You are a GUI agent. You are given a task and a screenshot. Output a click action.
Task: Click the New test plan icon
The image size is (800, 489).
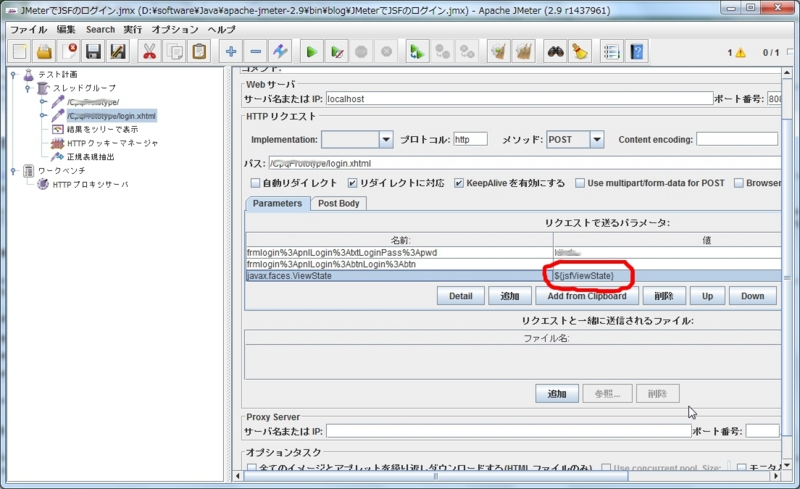point(20,52)
